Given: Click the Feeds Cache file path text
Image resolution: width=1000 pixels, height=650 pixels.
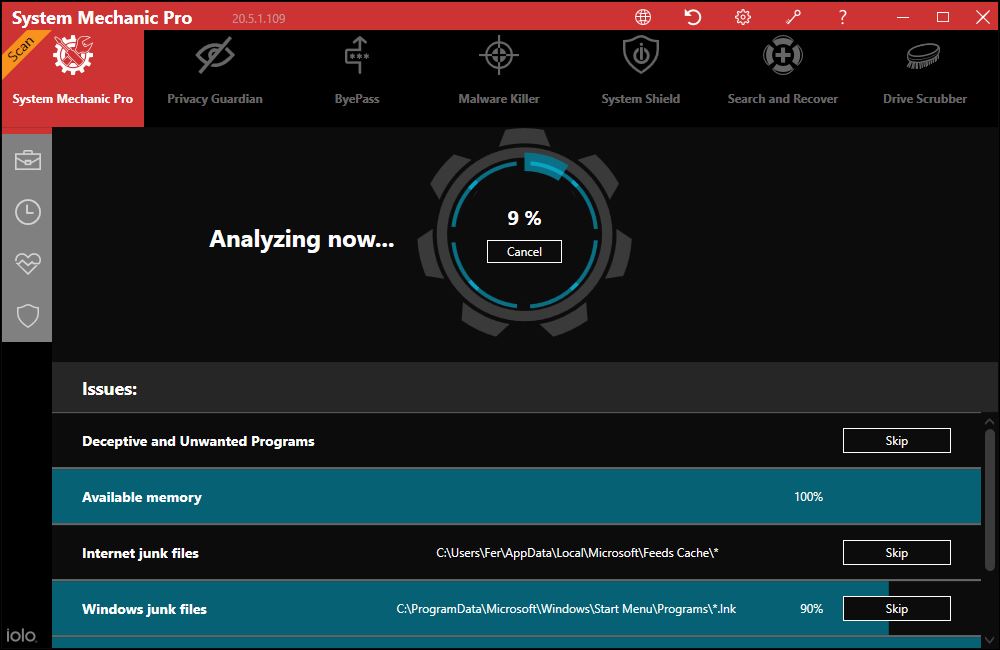Looking at the screenshot, I should click(577, 553).
